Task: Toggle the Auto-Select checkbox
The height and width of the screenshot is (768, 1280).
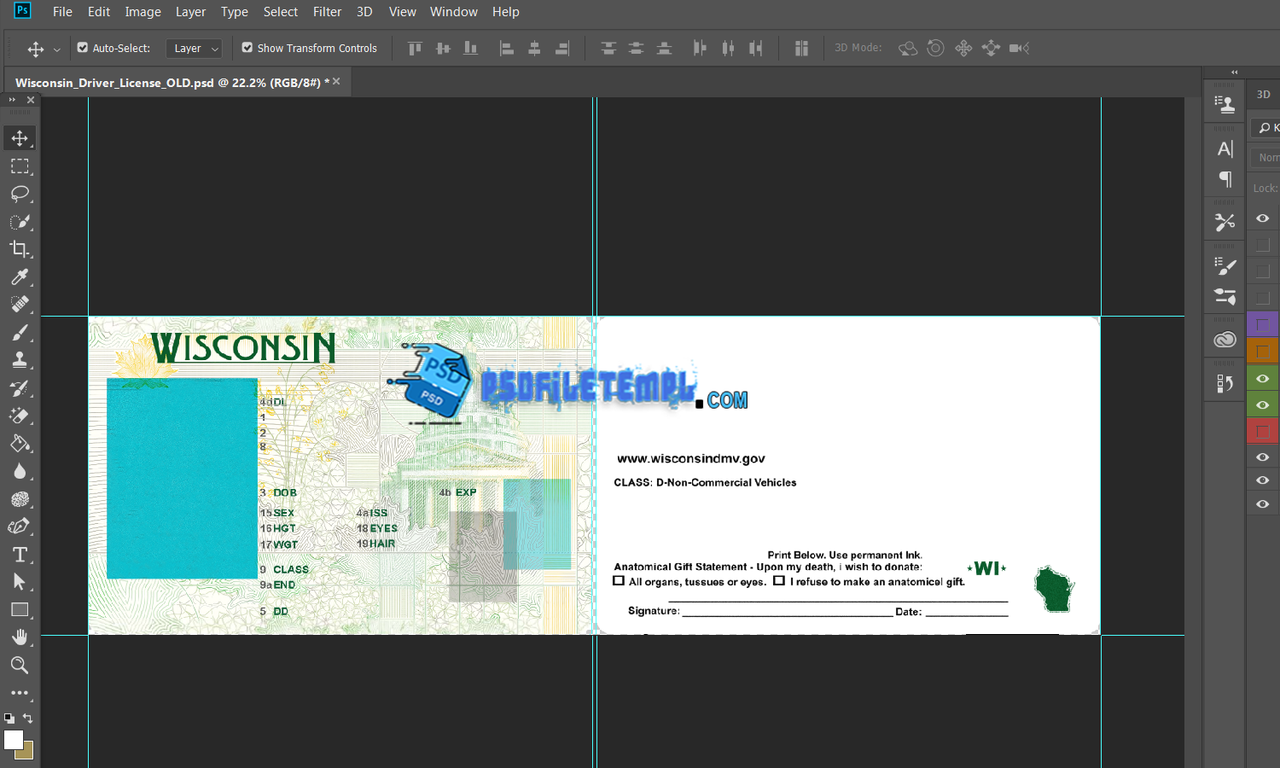Action: [83, 47]
